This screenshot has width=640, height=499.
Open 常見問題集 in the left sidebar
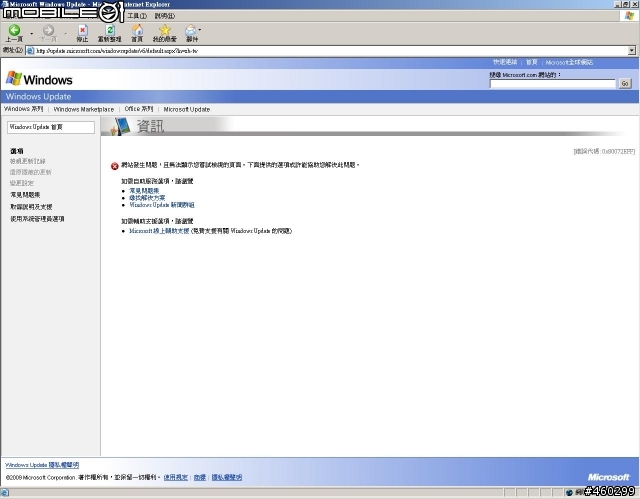coord(25,195)
